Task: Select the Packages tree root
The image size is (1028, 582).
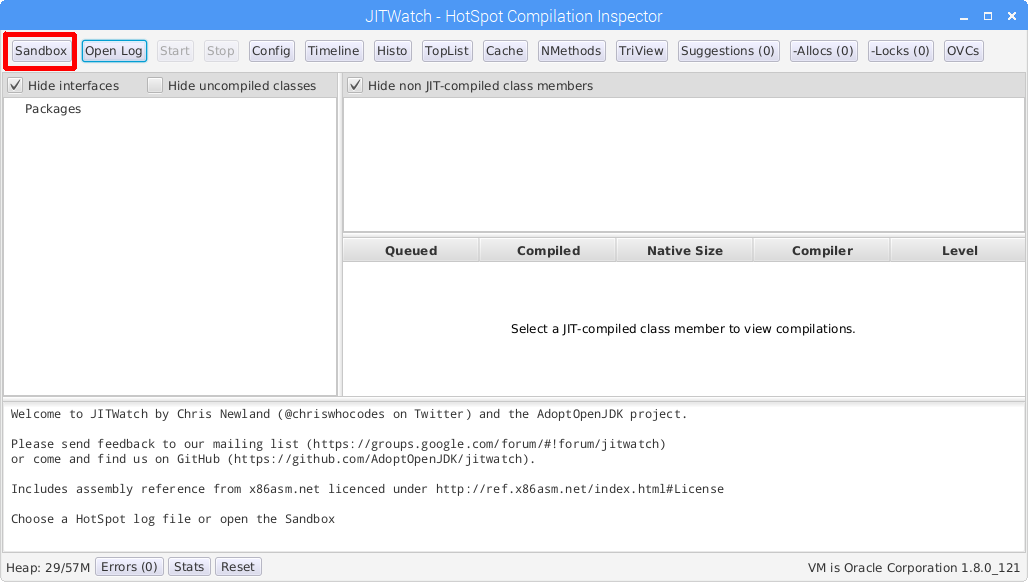Action: [53, 109]
